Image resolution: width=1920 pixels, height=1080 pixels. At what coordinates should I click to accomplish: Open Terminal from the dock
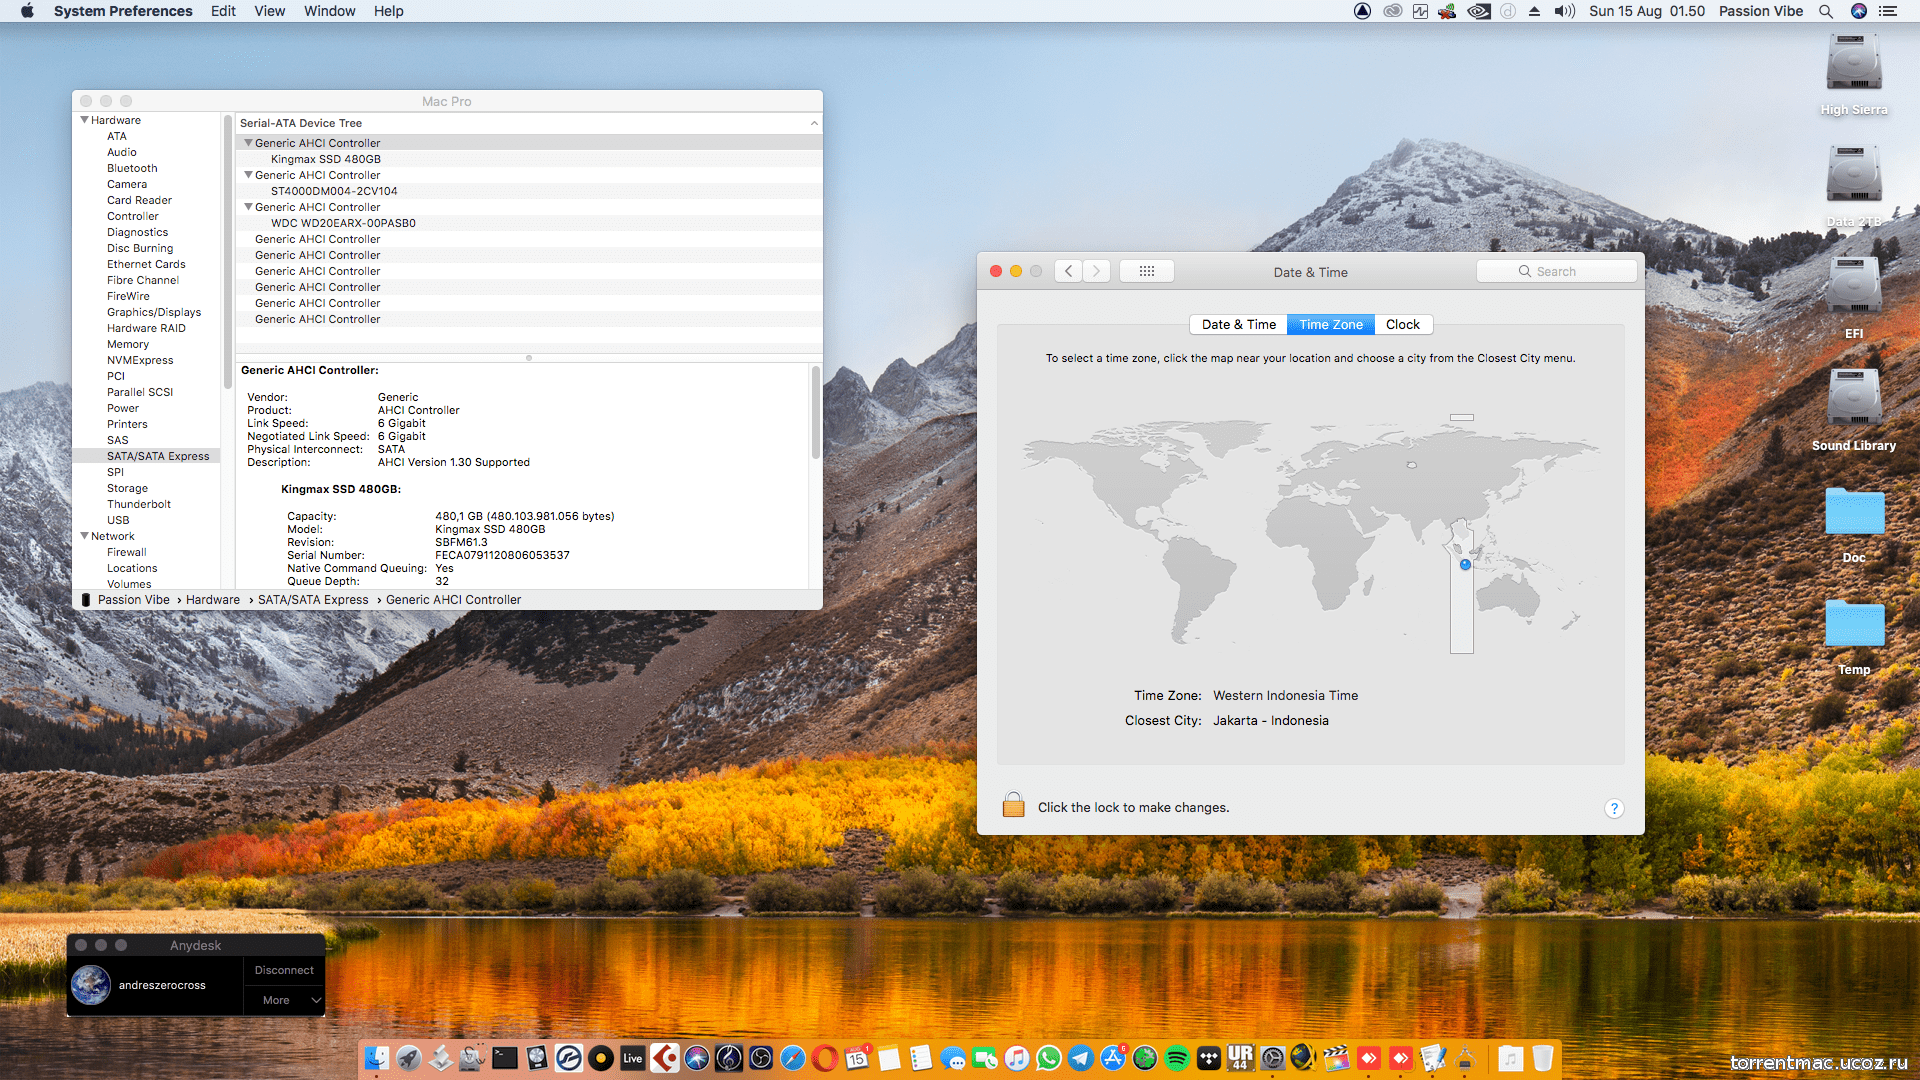(505, 1058)
